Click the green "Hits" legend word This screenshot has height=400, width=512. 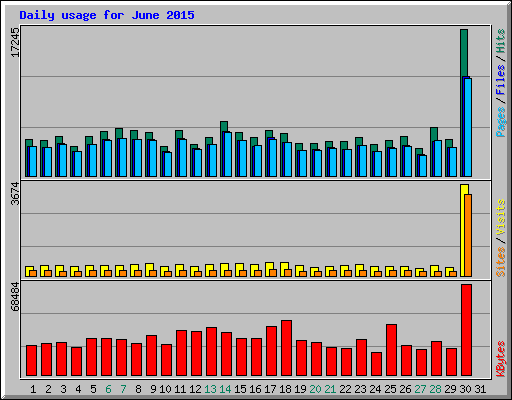(x=501, y=41)
